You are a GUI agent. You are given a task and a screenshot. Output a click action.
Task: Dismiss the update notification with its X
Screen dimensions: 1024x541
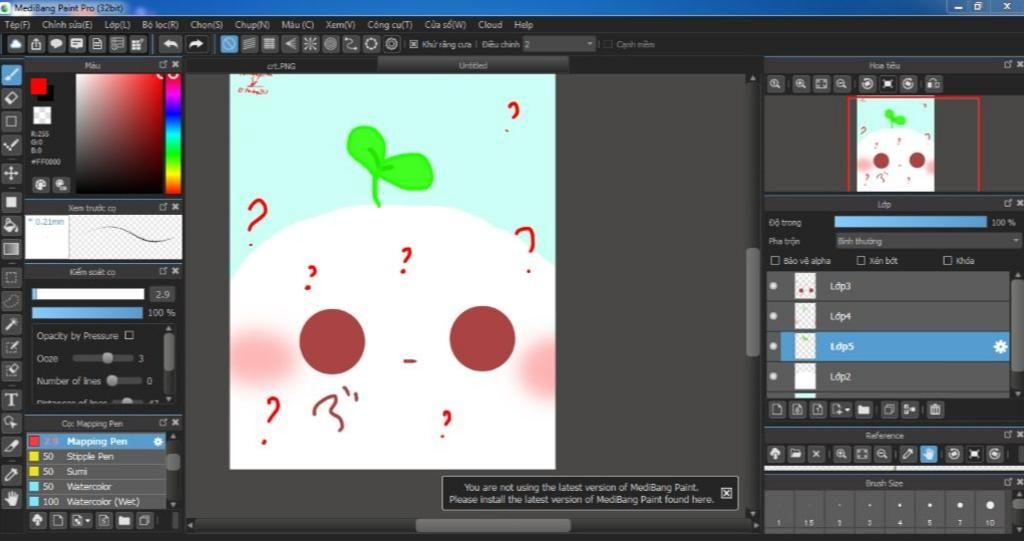tap(726, 493)
